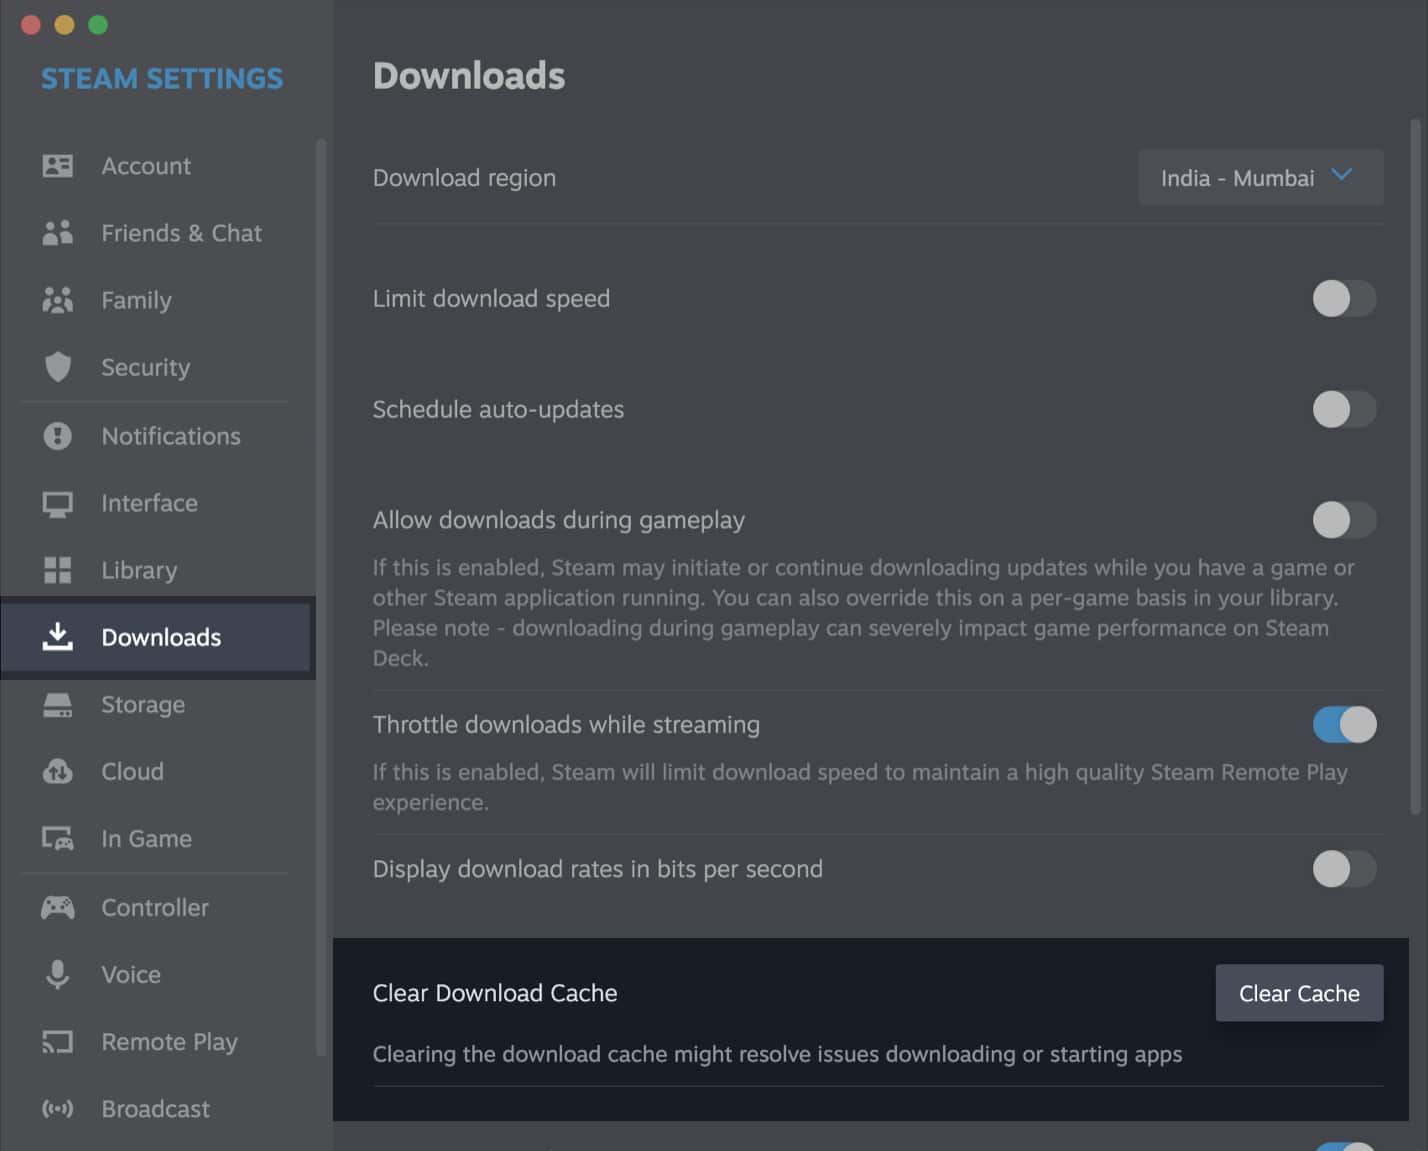Click the Cloud sync icon
Image resolution: width=1428 pixels, height=1151 pixels.
coord(57,772)
